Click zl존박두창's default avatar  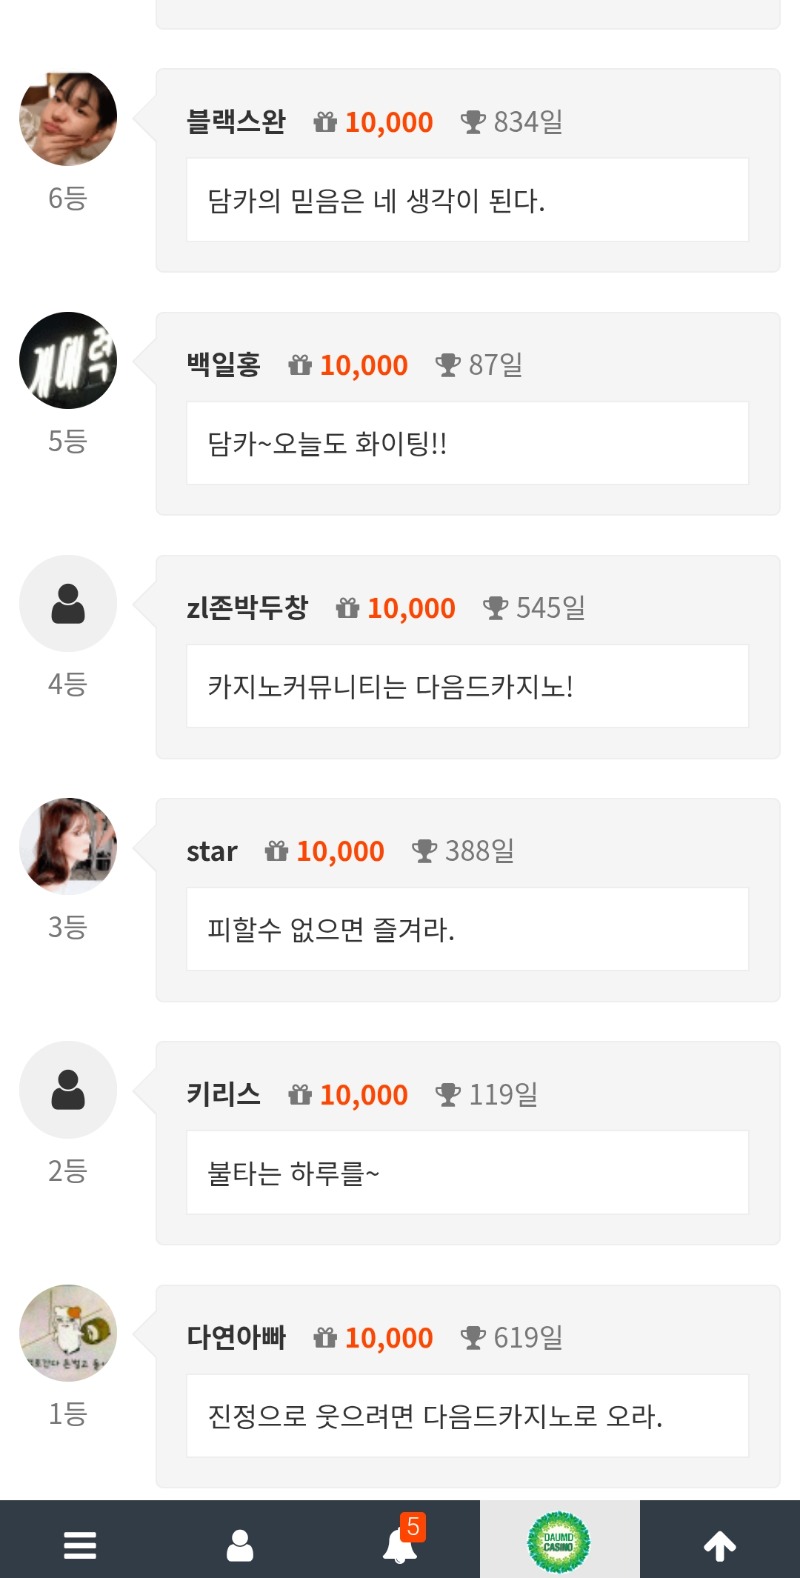[68, 604]
